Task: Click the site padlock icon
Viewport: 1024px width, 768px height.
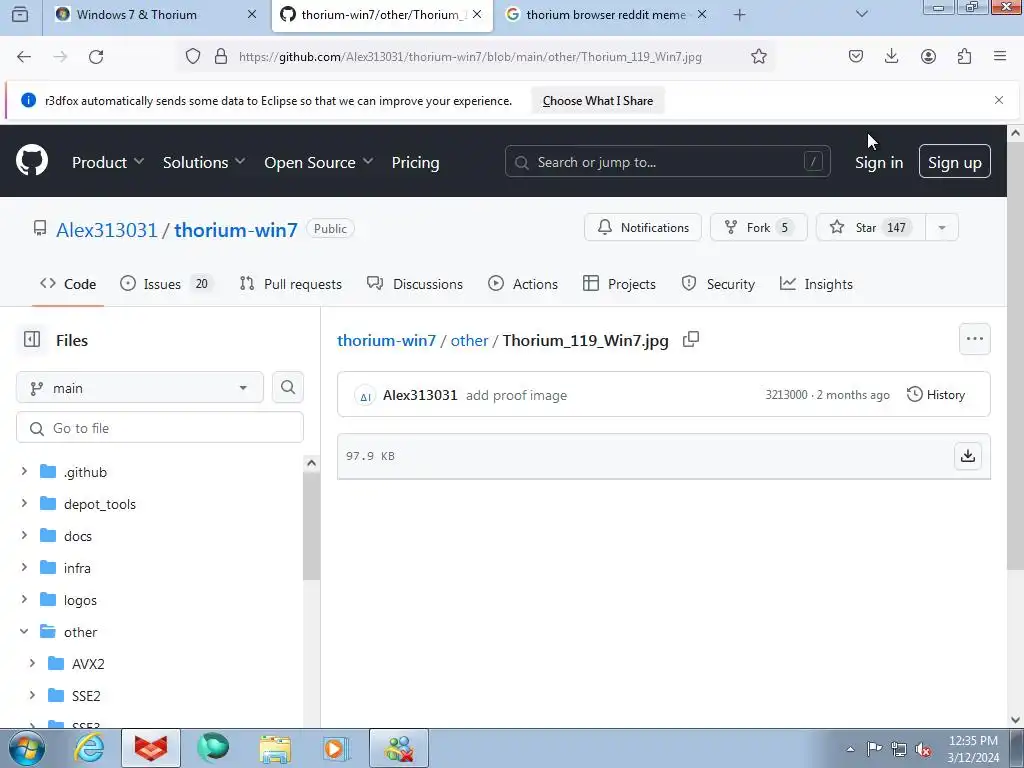Action: [x=221, y=57]
